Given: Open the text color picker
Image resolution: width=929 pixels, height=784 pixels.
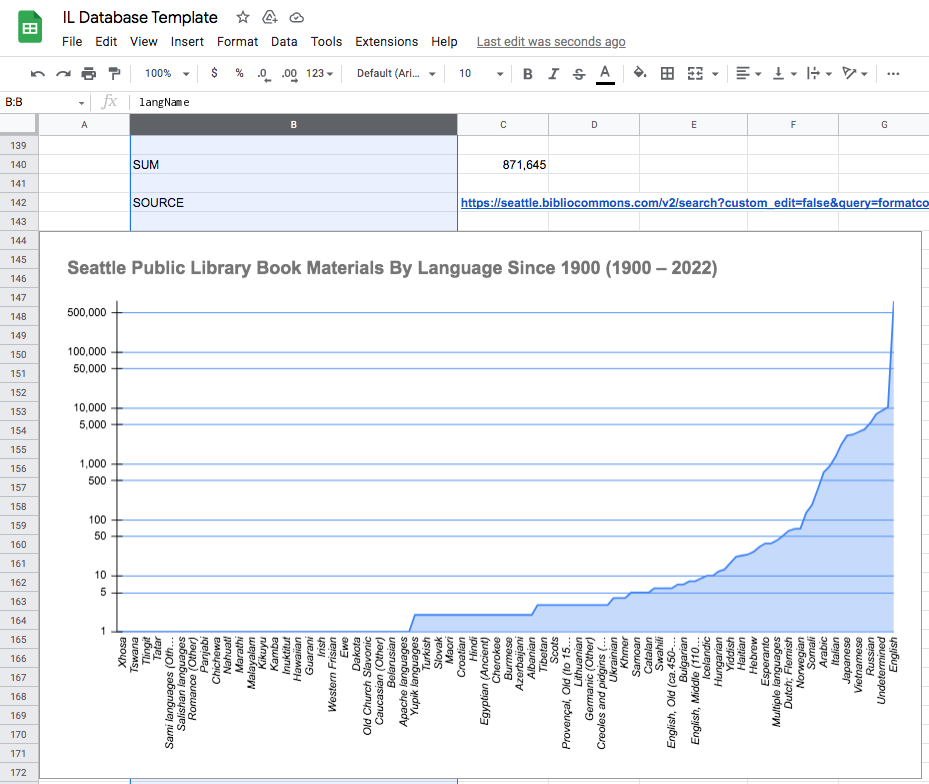Looking at the screenshot, I should (x=605, y=74).
